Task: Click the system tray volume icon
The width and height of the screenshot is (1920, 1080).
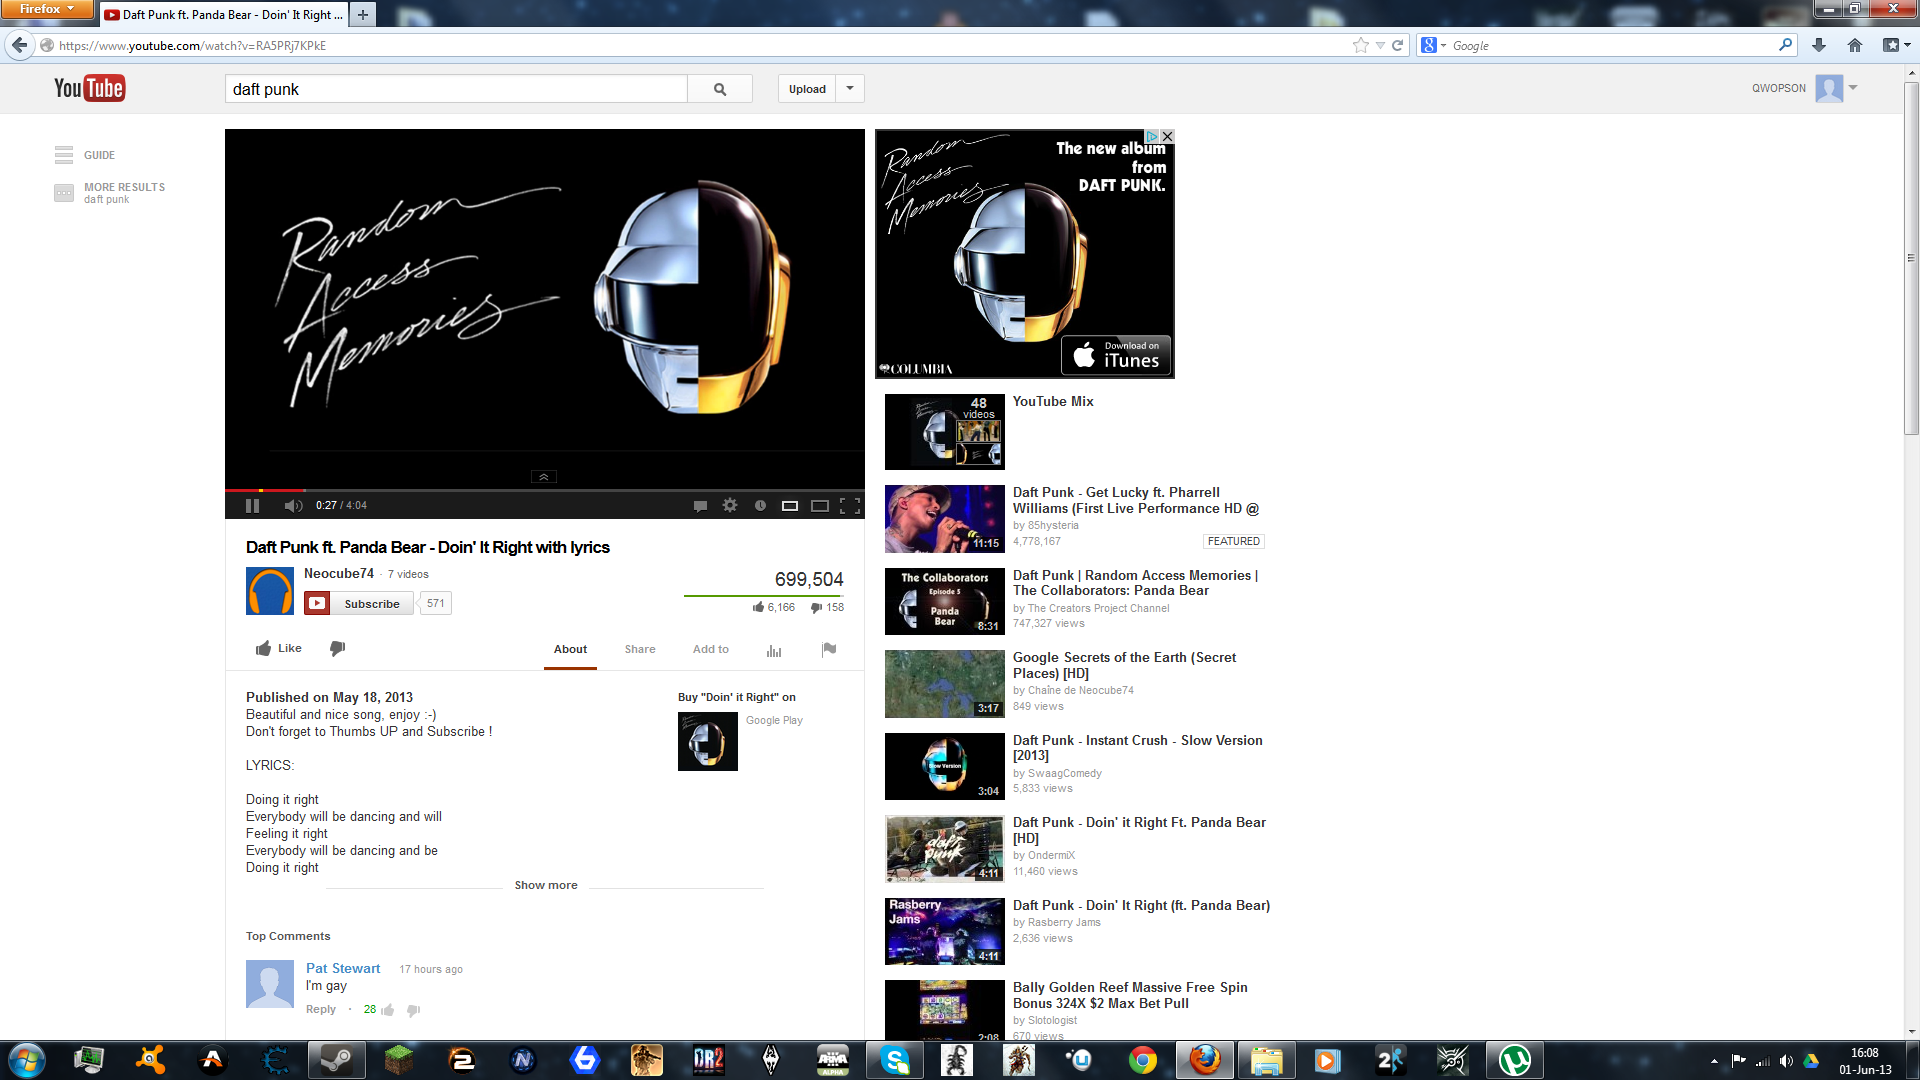Action: [x=1786, y=1061]
